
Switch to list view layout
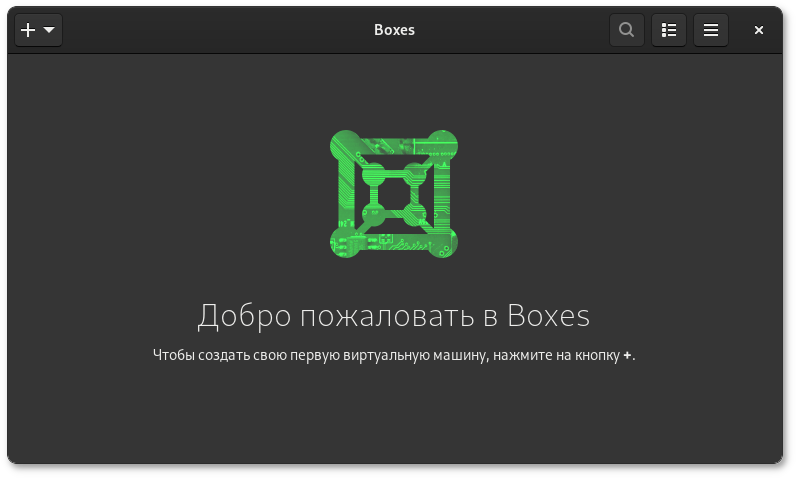point(669,30)
